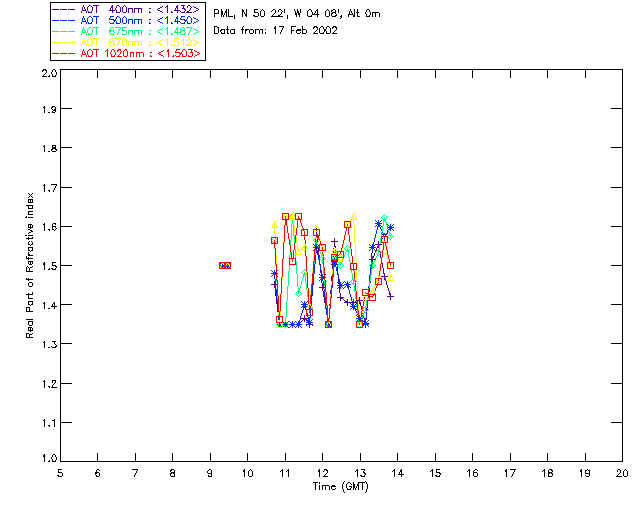This screenshot has height=512, width=640.
Task: Click the 1.0 y-axis label
Action: pyautogui.click(x=49, y=459)
